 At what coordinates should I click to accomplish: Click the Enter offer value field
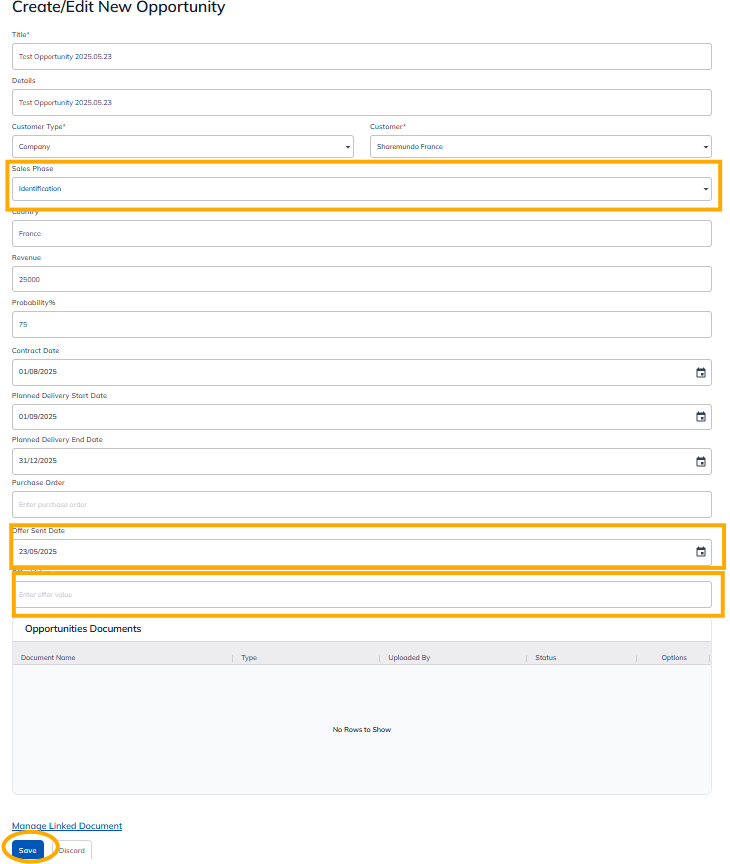tap(361, 595)
